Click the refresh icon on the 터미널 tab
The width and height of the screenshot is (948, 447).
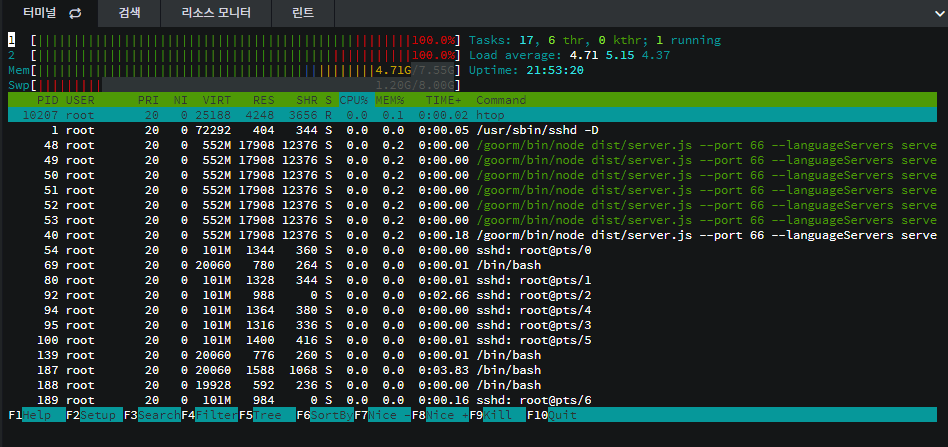pos(75,13)
